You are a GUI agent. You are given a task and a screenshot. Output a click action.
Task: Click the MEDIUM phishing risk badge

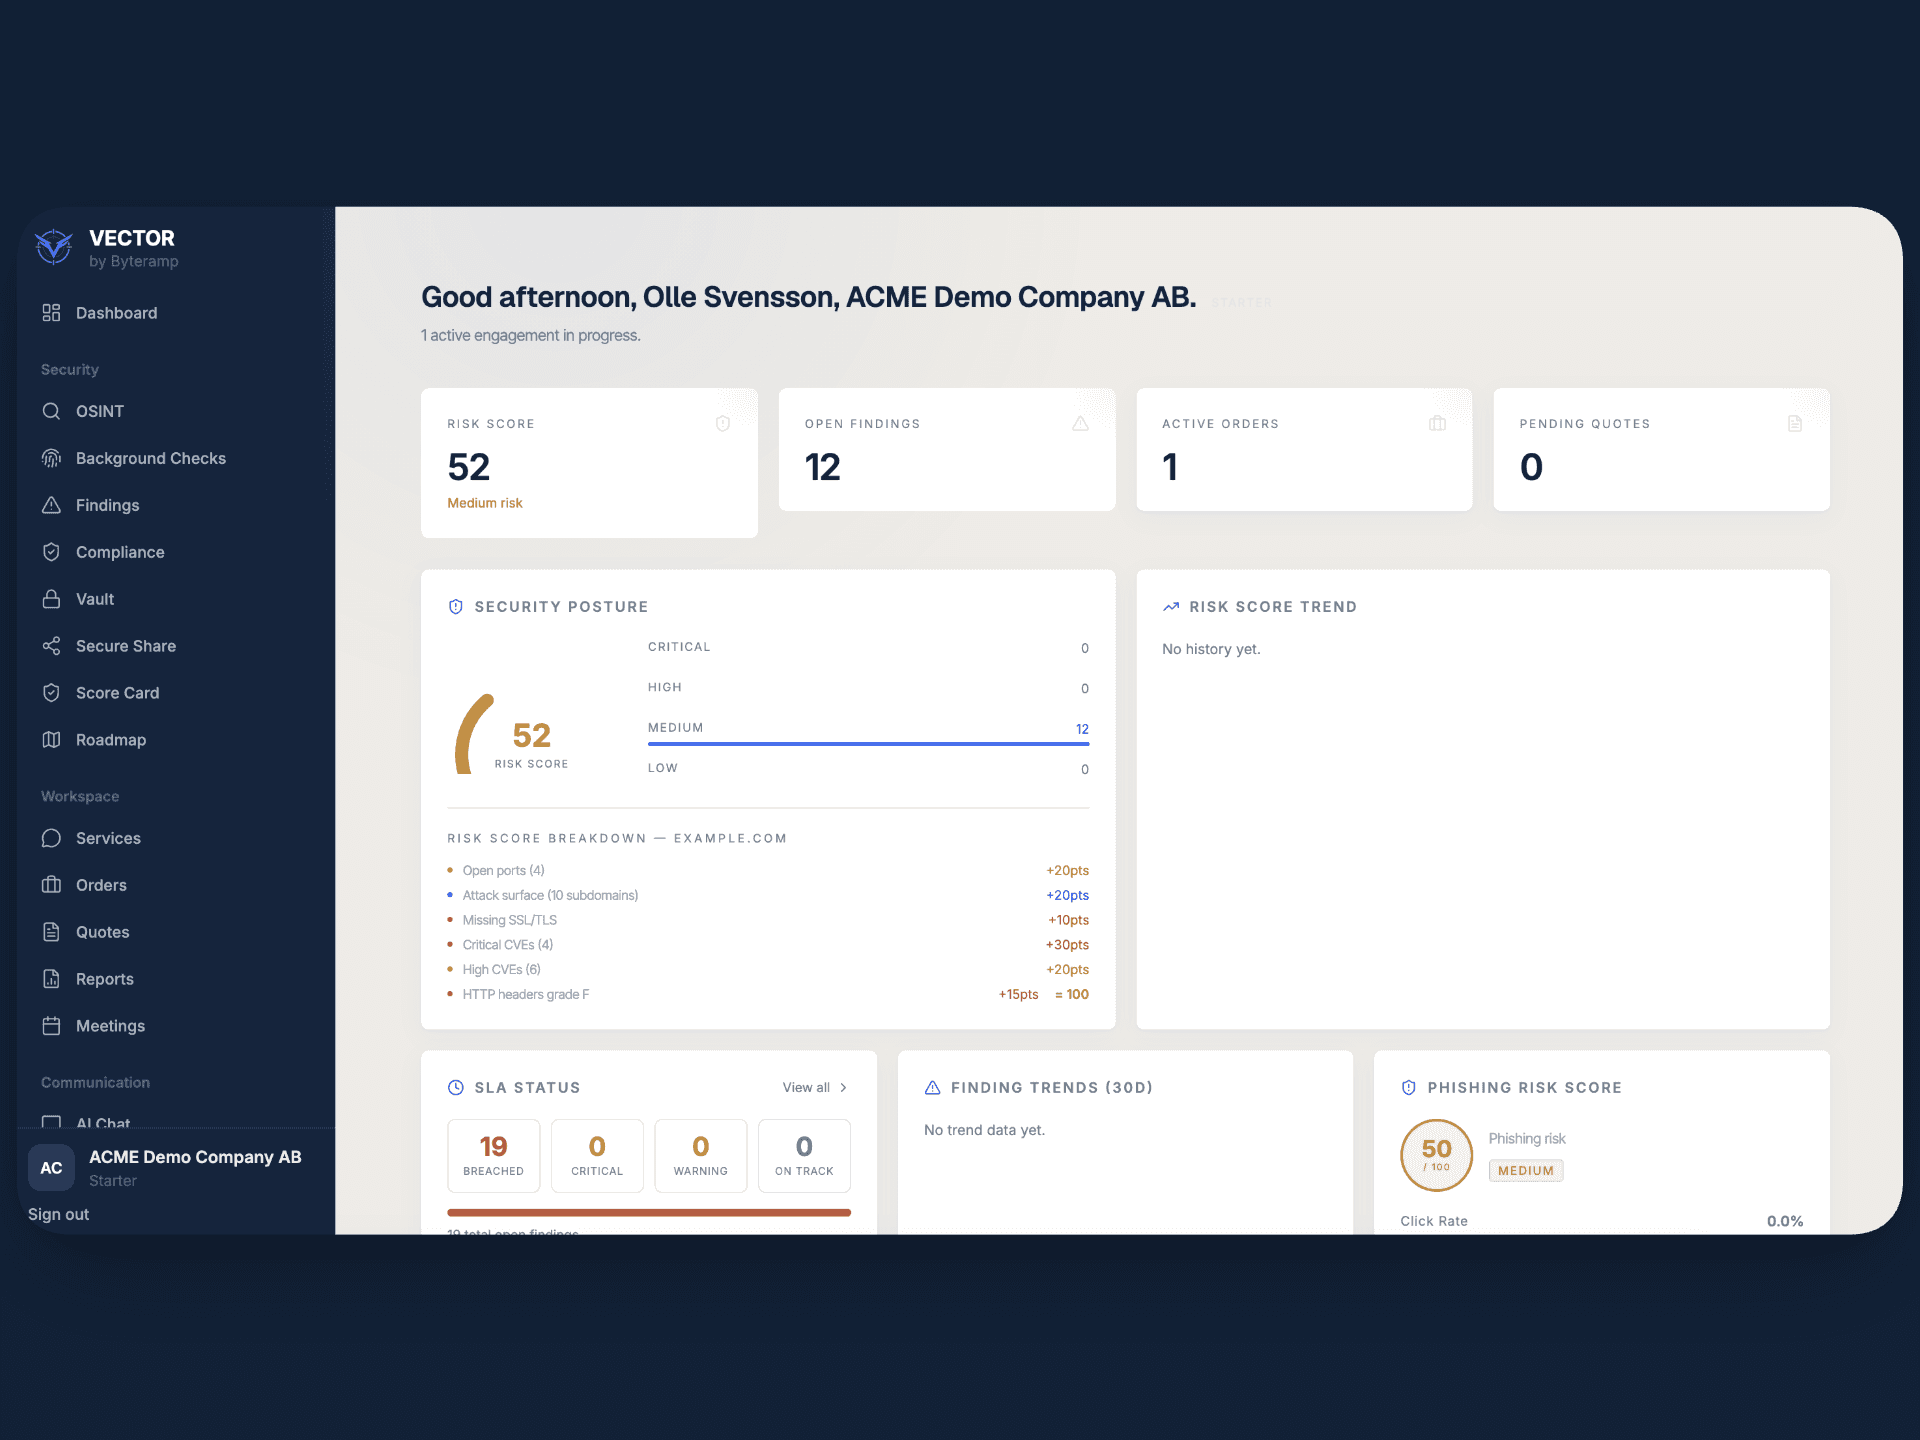[x=1525, y=1171]
